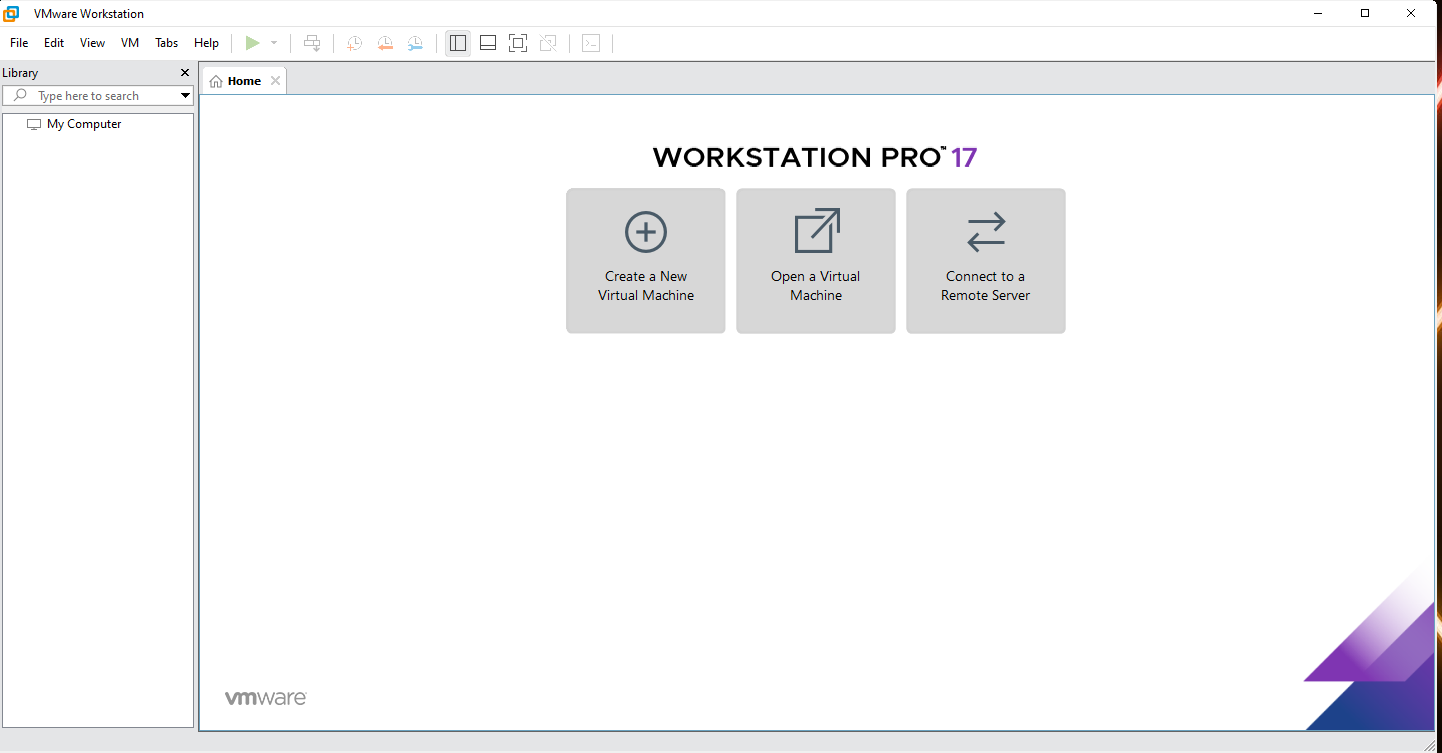Toggle the library sidebar view icon
This screenshot has width=1442, height=753.
coord(458,43)
